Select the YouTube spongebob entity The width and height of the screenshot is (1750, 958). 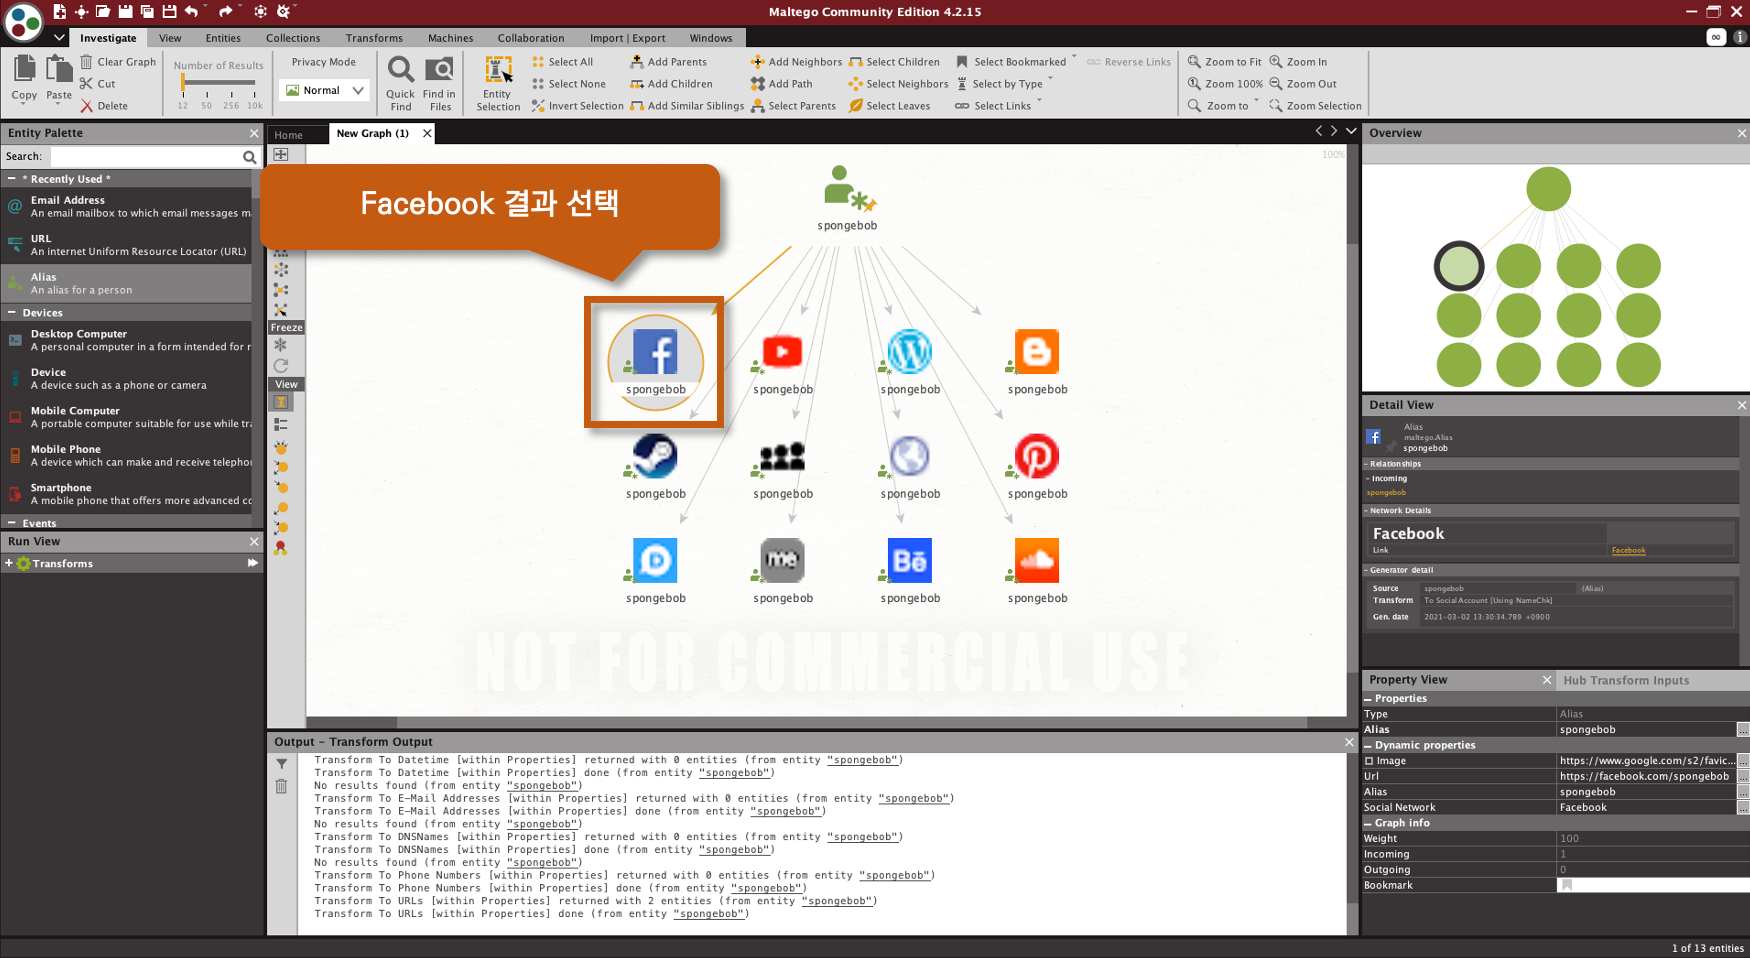782,363
